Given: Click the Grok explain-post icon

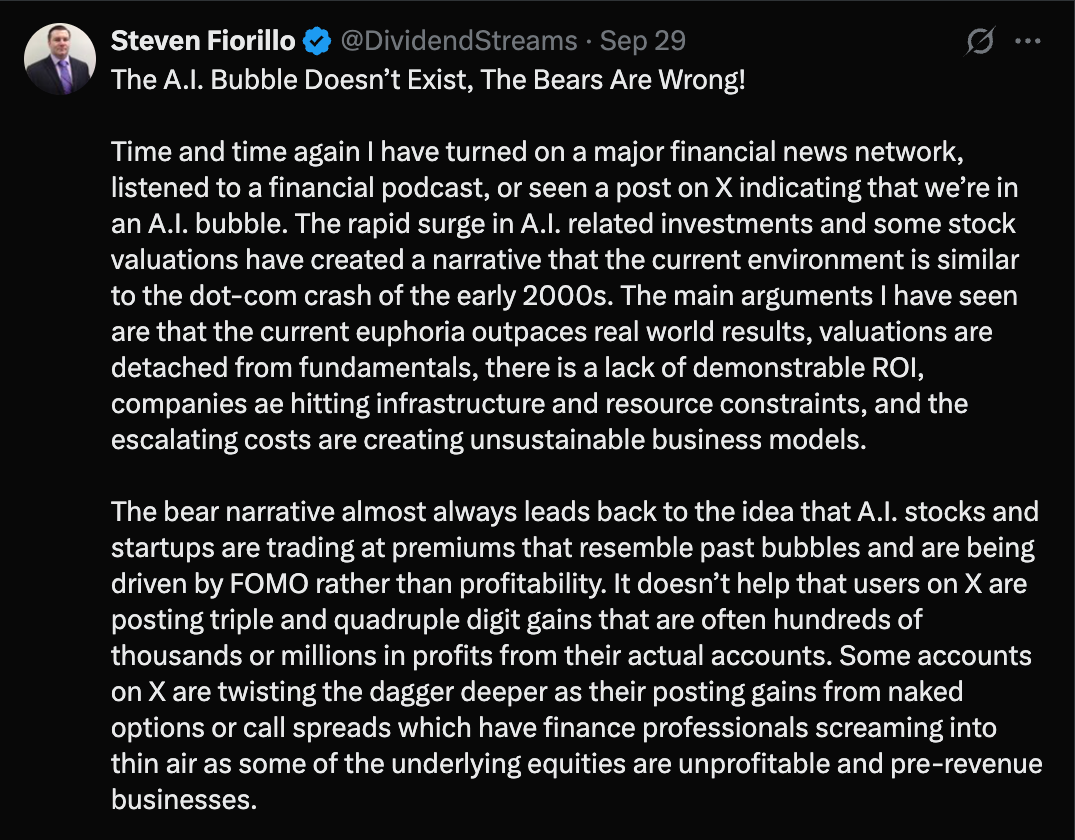Looking at the screenshot, I should (980, 42).
